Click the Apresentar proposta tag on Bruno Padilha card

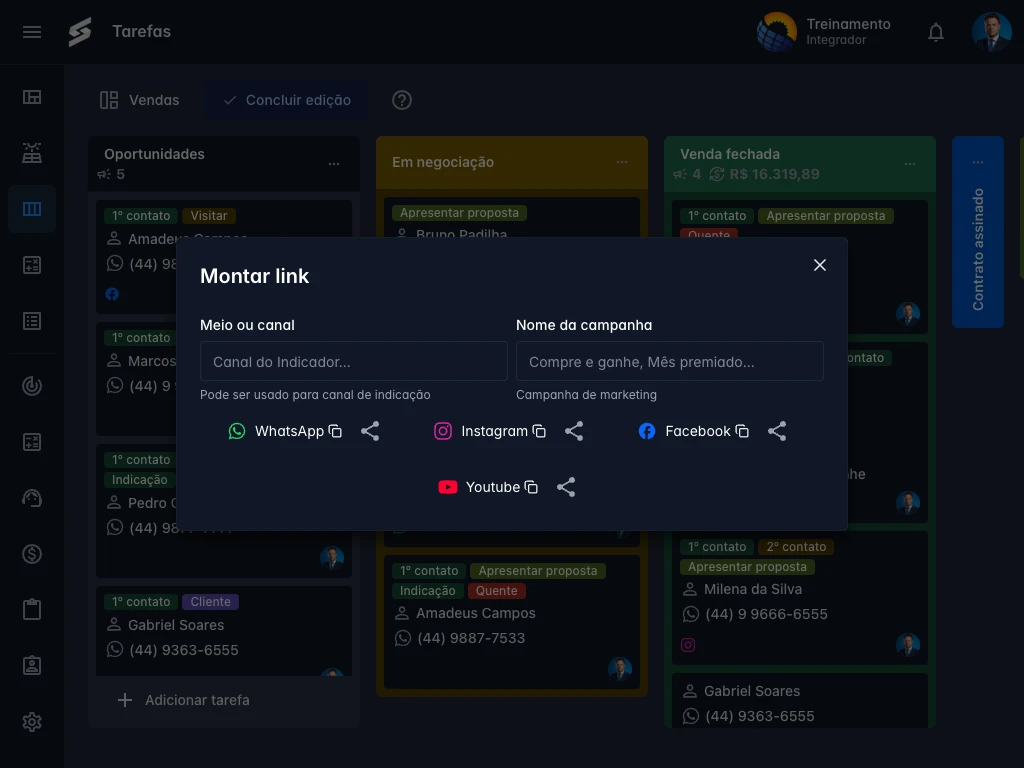[459, 213]
